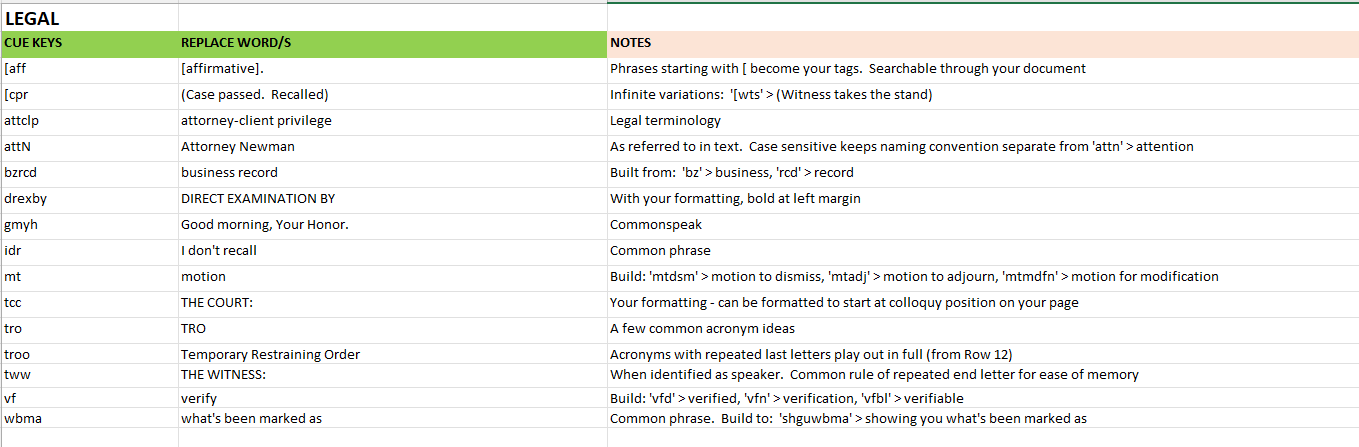Screen dimensions: 1359x447
Task: Select the '(Case passed. Recalled)' cell
Action: (392, 96)
